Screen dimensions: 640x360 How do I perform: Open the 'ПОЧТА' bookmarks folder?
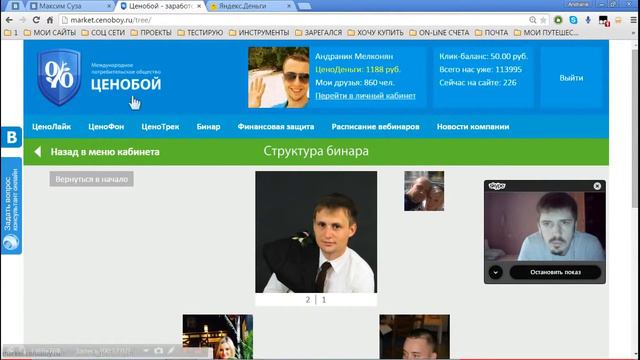coord(491,33)
